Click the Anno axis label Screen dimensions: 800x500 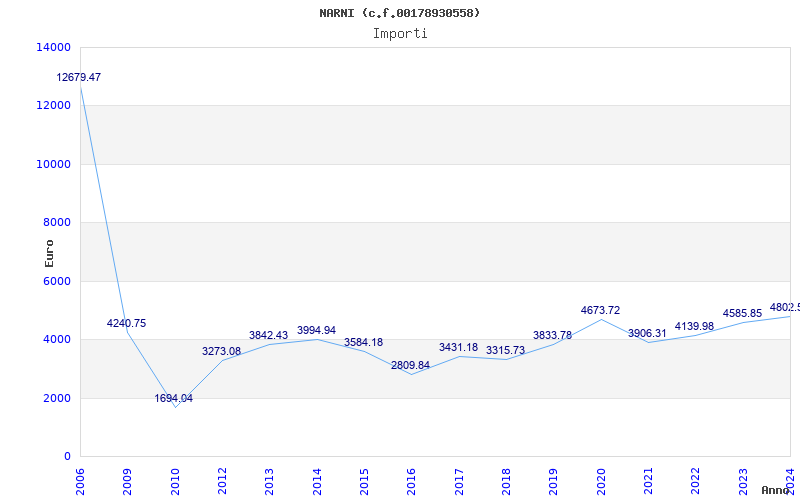pyautogui.click(x=775, y=490)
